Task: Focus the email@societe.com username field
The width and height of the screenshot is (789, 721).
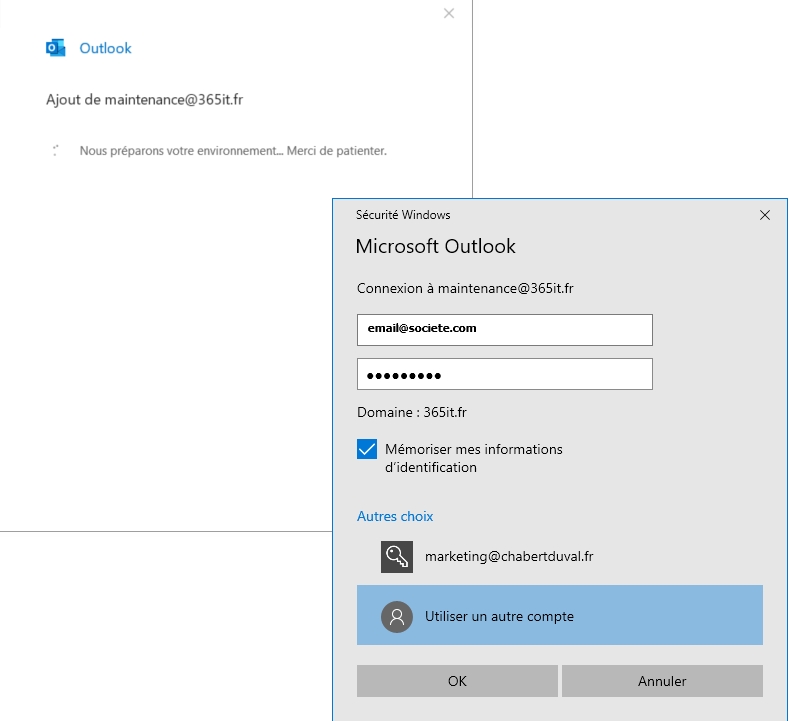Action: (504, 329)
